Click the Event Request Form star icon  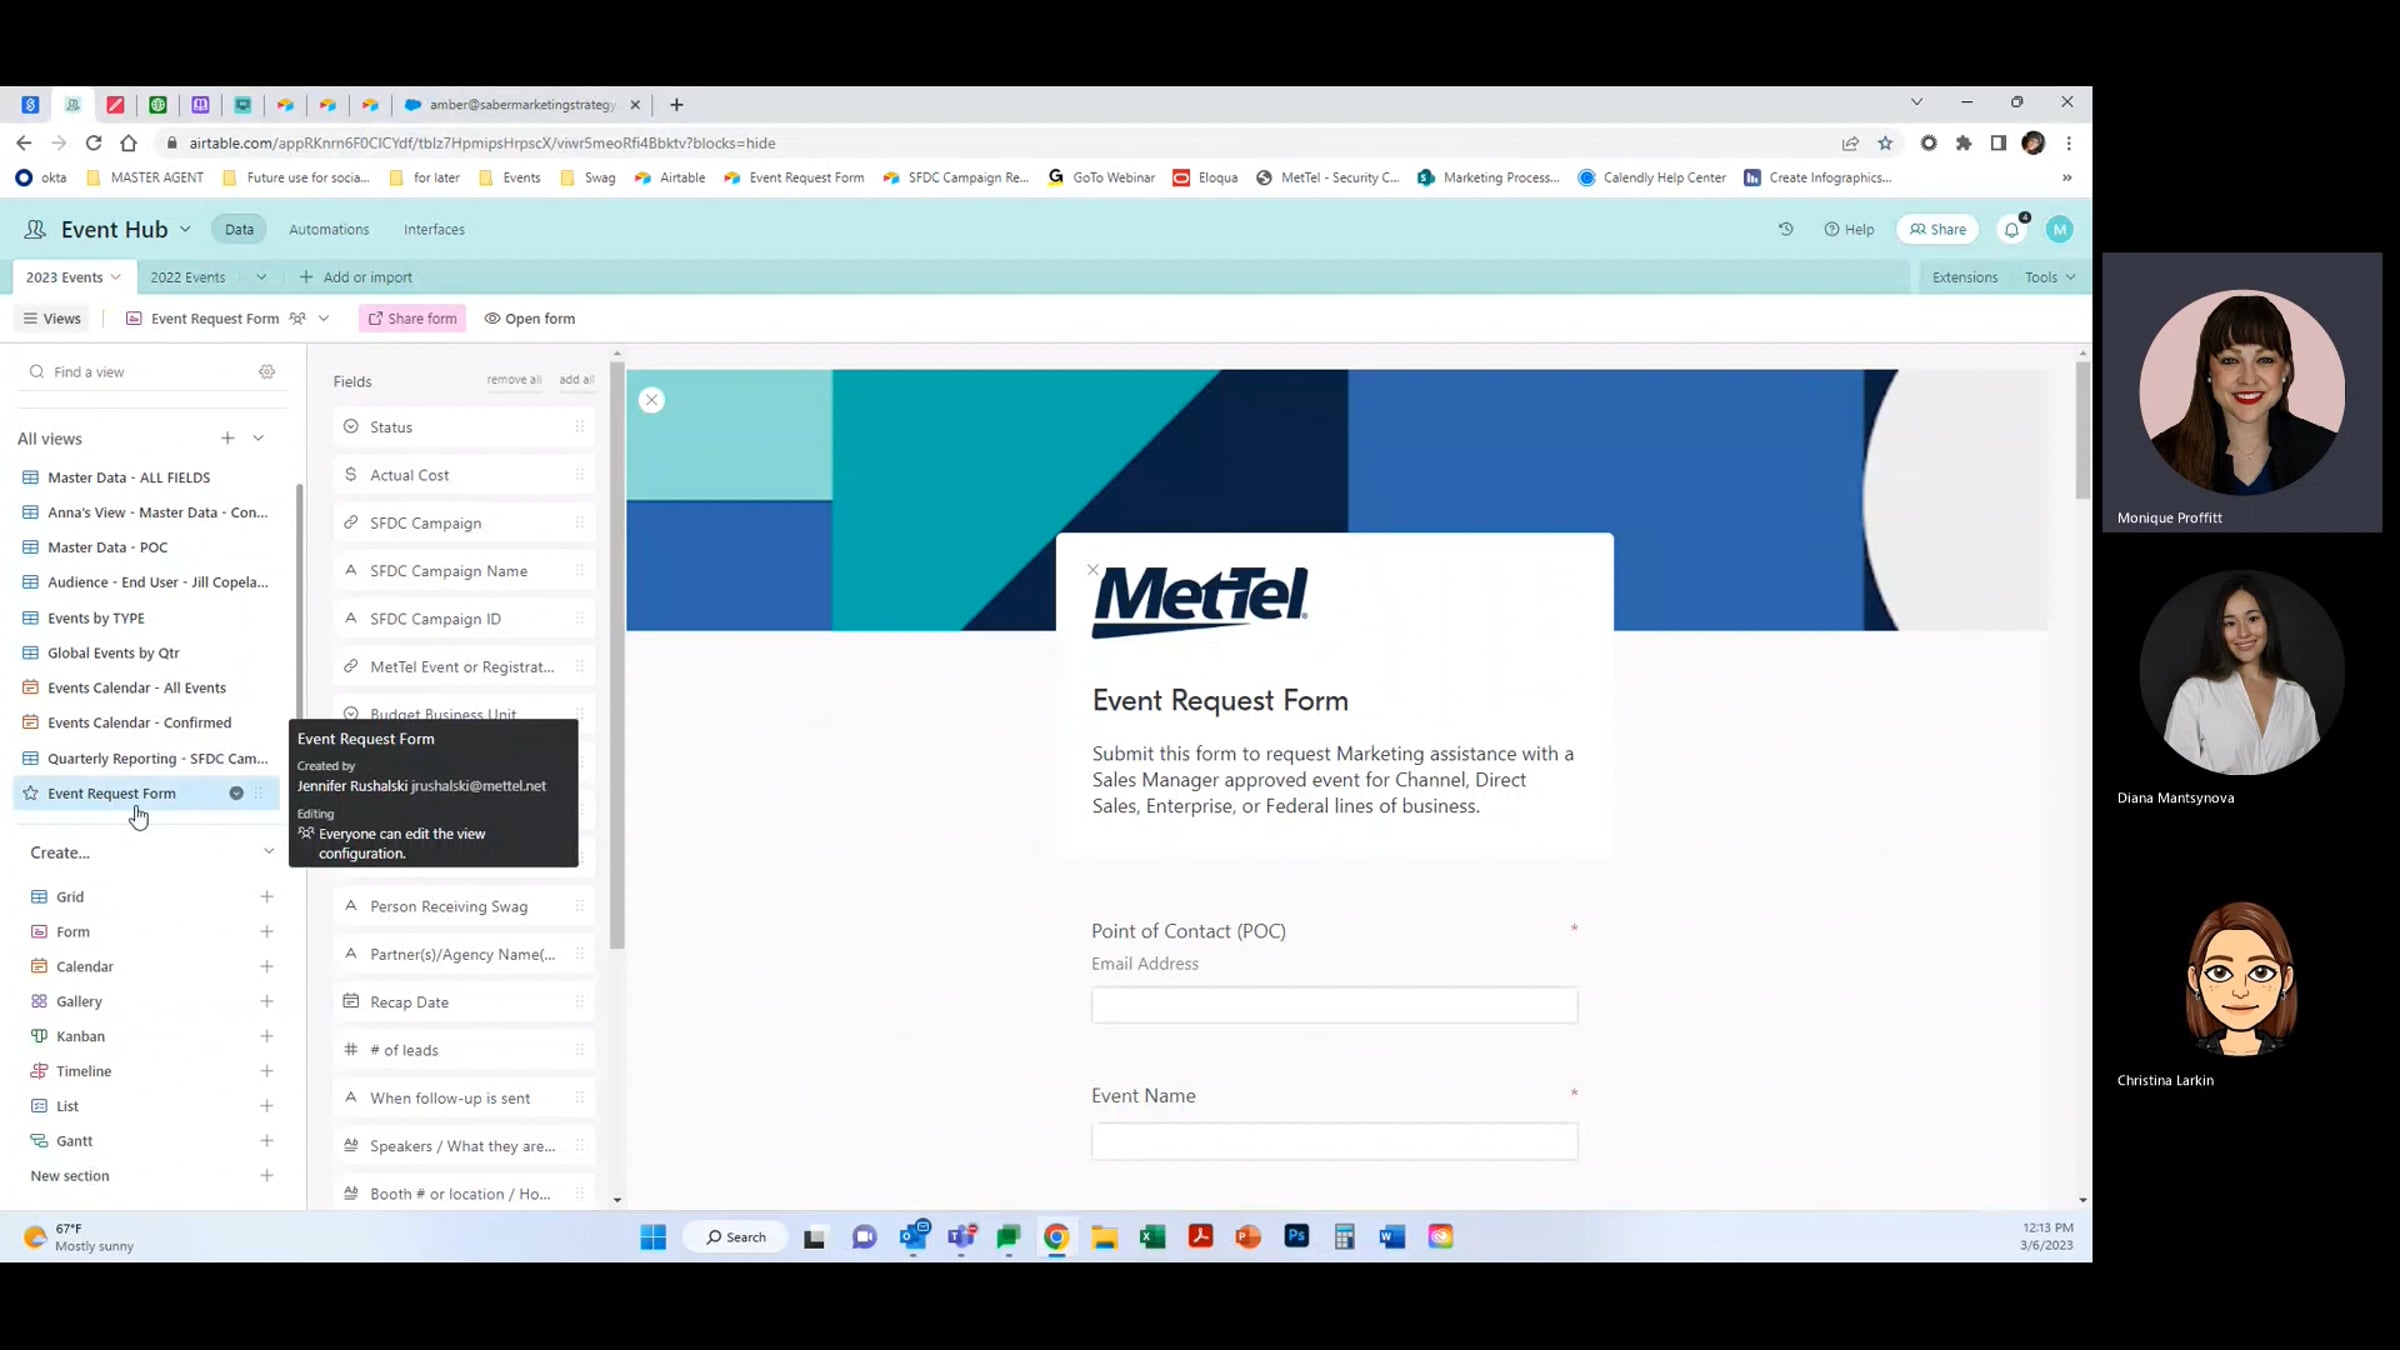point(31,793)
